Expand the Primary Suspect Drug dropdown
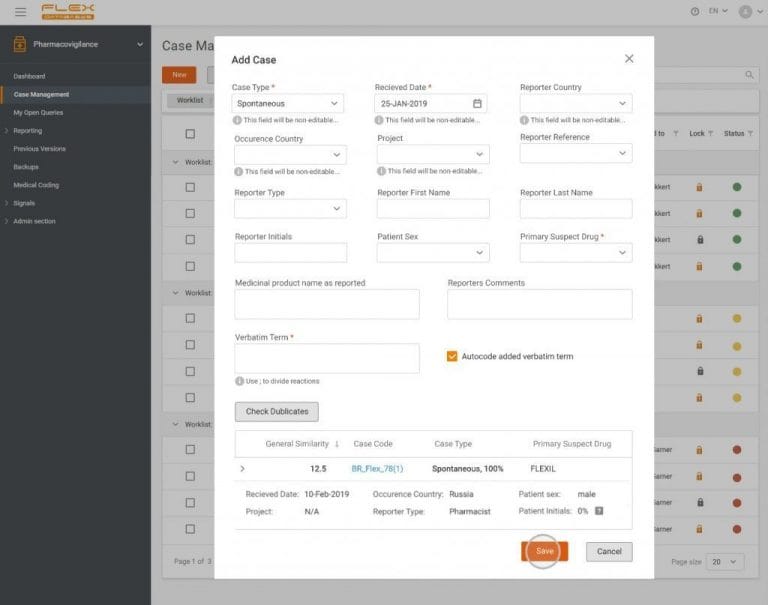The image size is (768, 605). (575, 253)
